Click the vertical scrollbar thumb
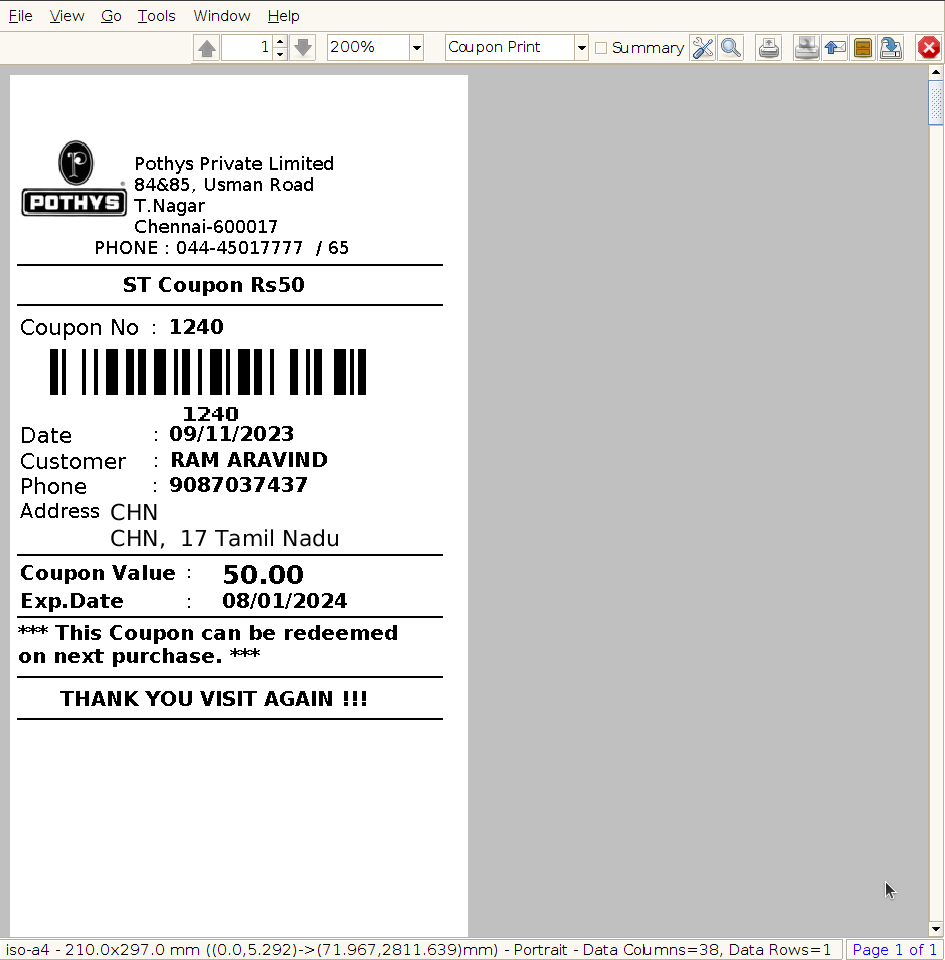The height and width of the screenshot is (960, 945). coord(936,102)
